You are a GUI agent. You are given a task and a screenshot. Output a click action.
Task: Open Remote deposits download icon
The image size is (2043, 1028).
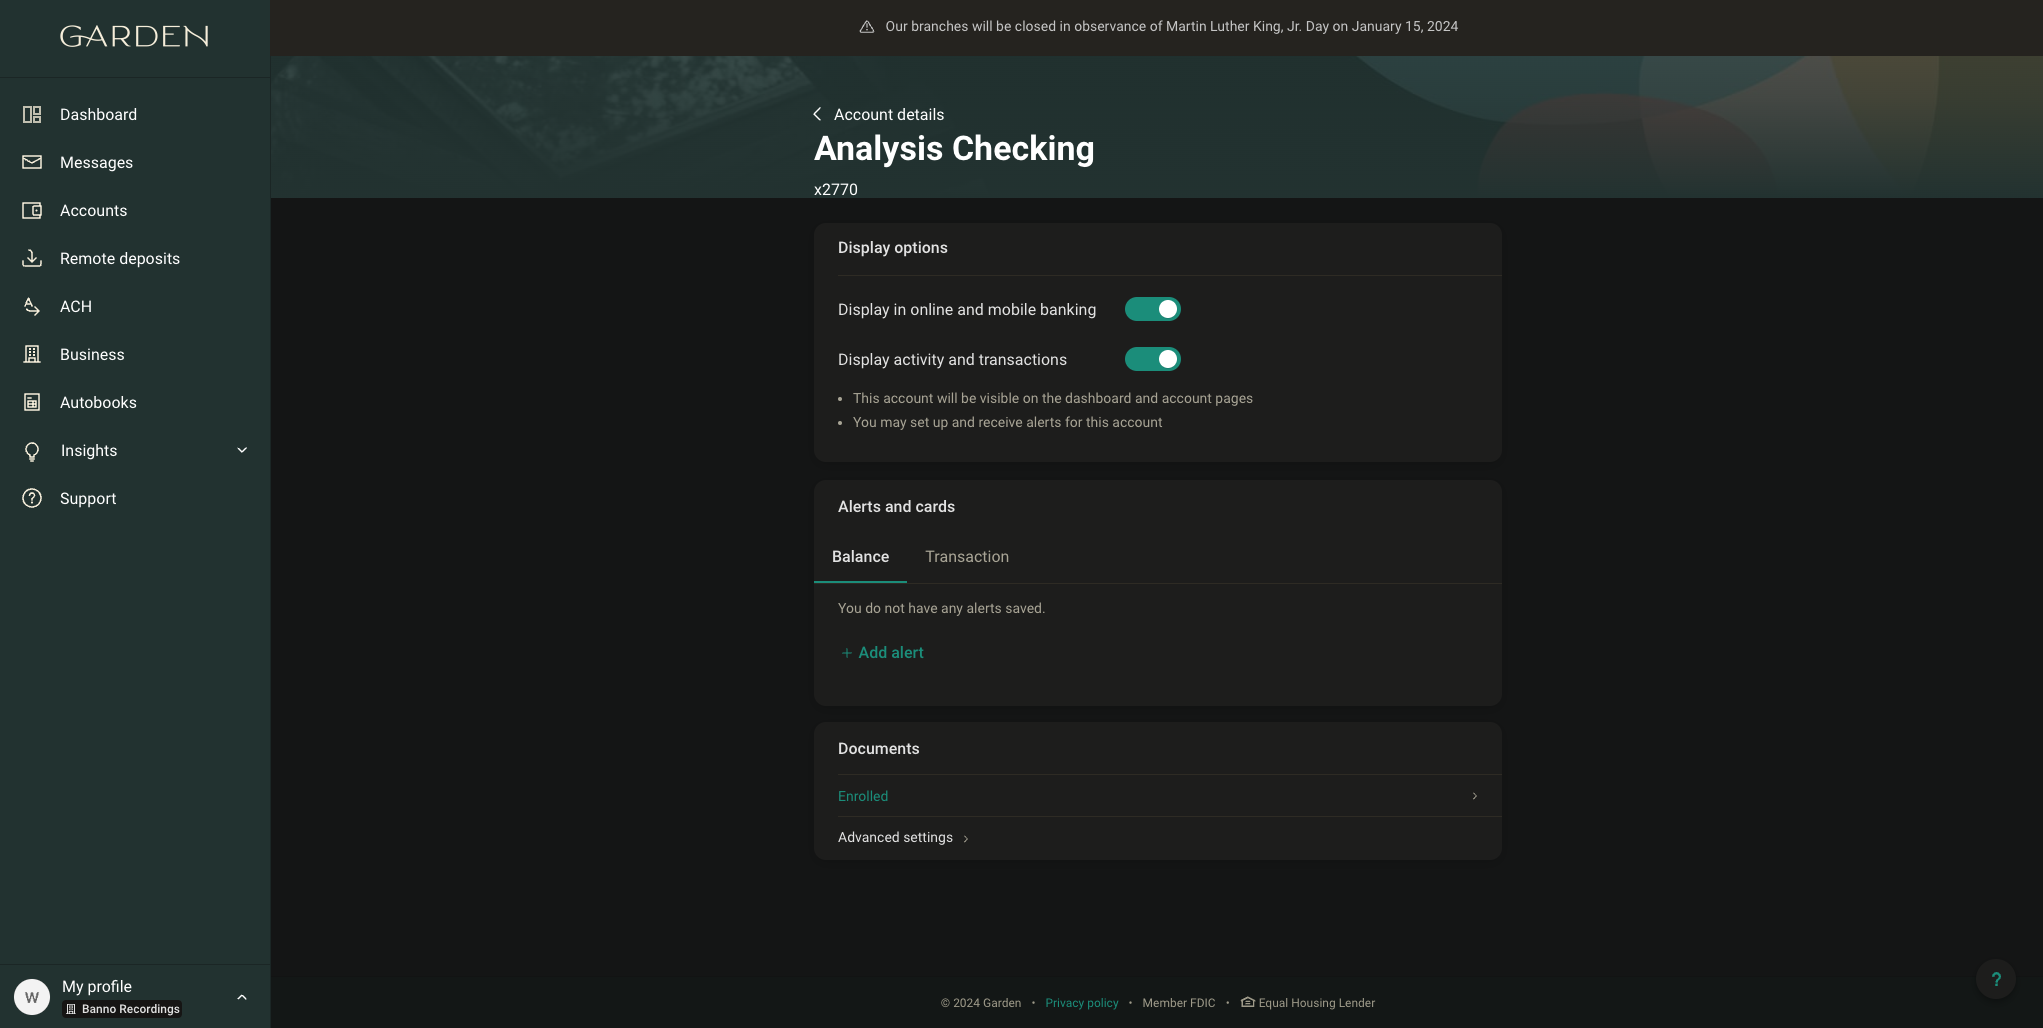[x=32, y=258]
